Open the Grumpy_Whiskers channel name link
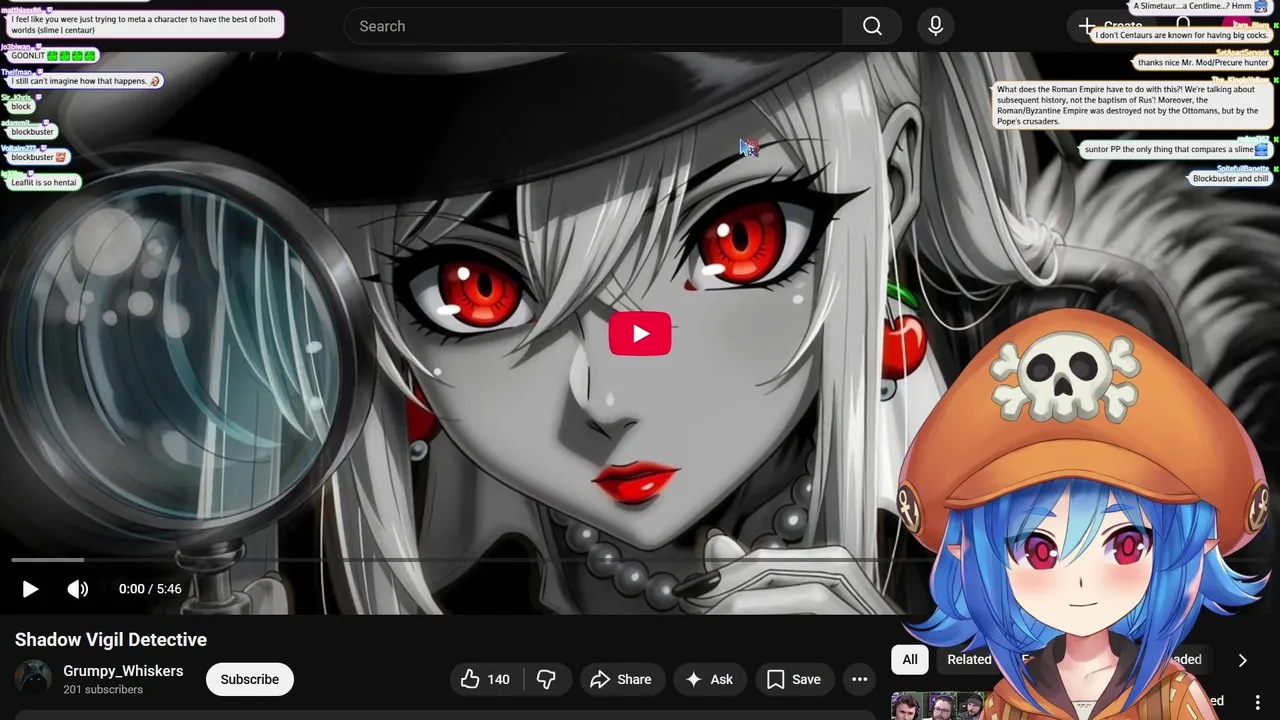 click(123, 671)
